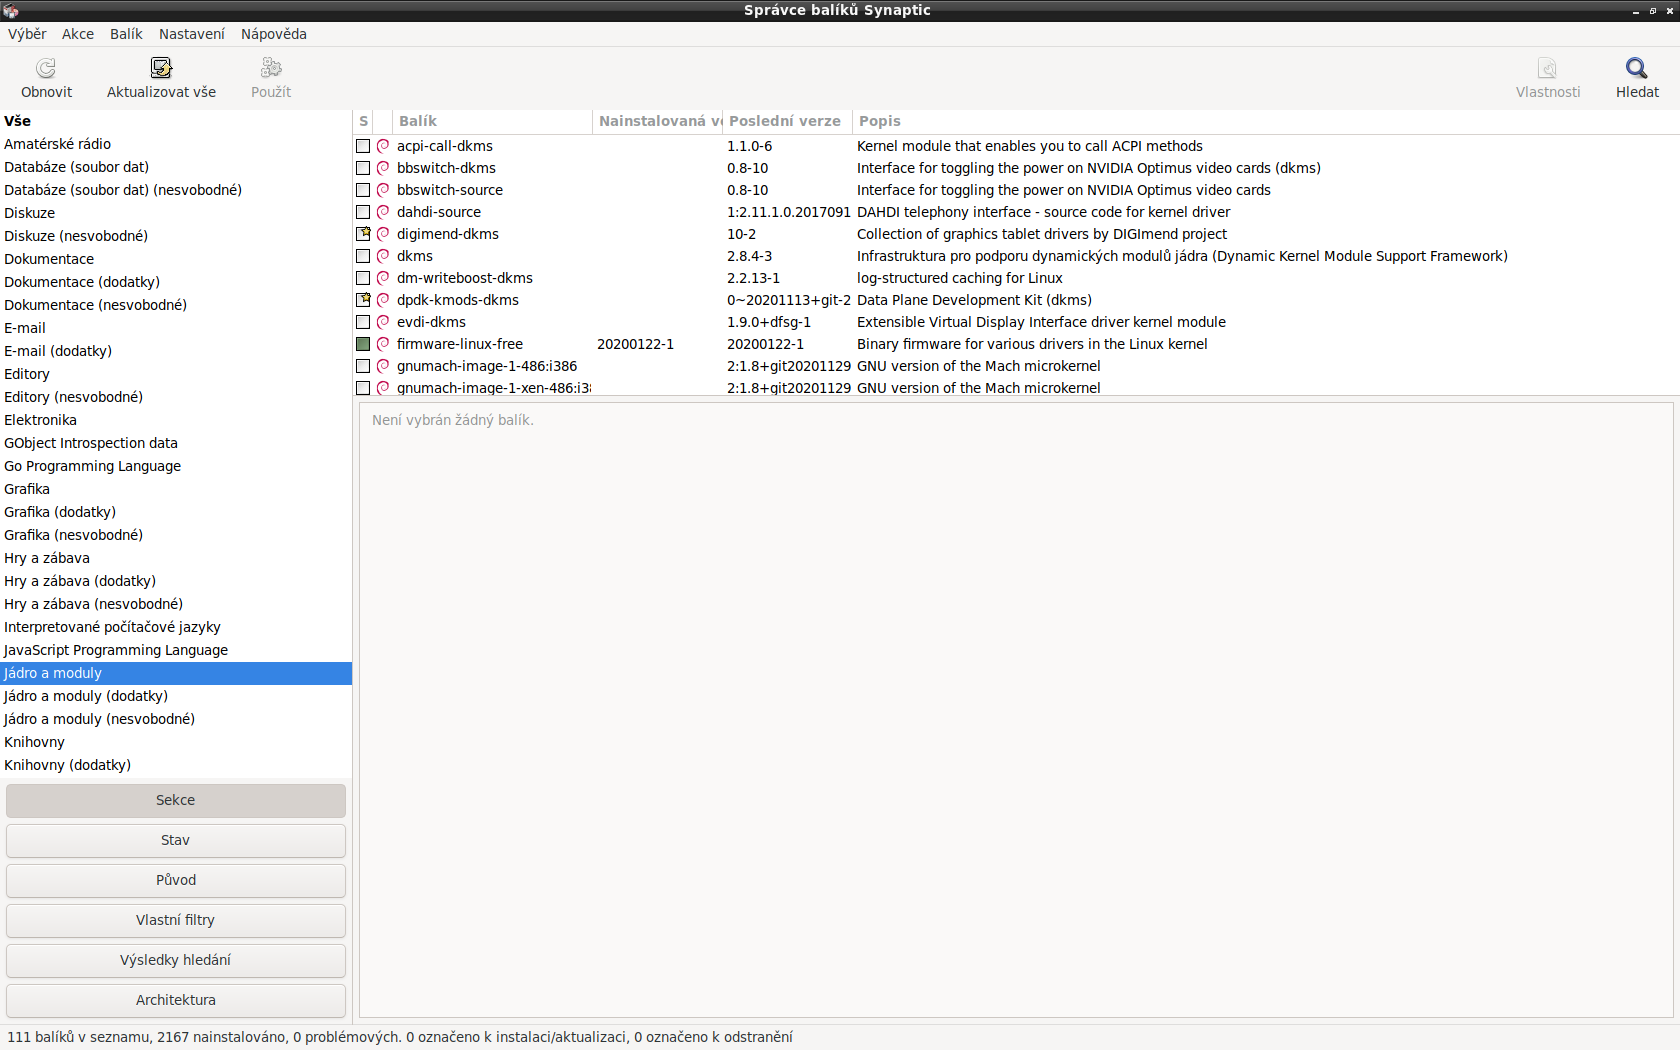1680x1050 pixels.
Task: Select Grafika section
Action: (176, 489)
